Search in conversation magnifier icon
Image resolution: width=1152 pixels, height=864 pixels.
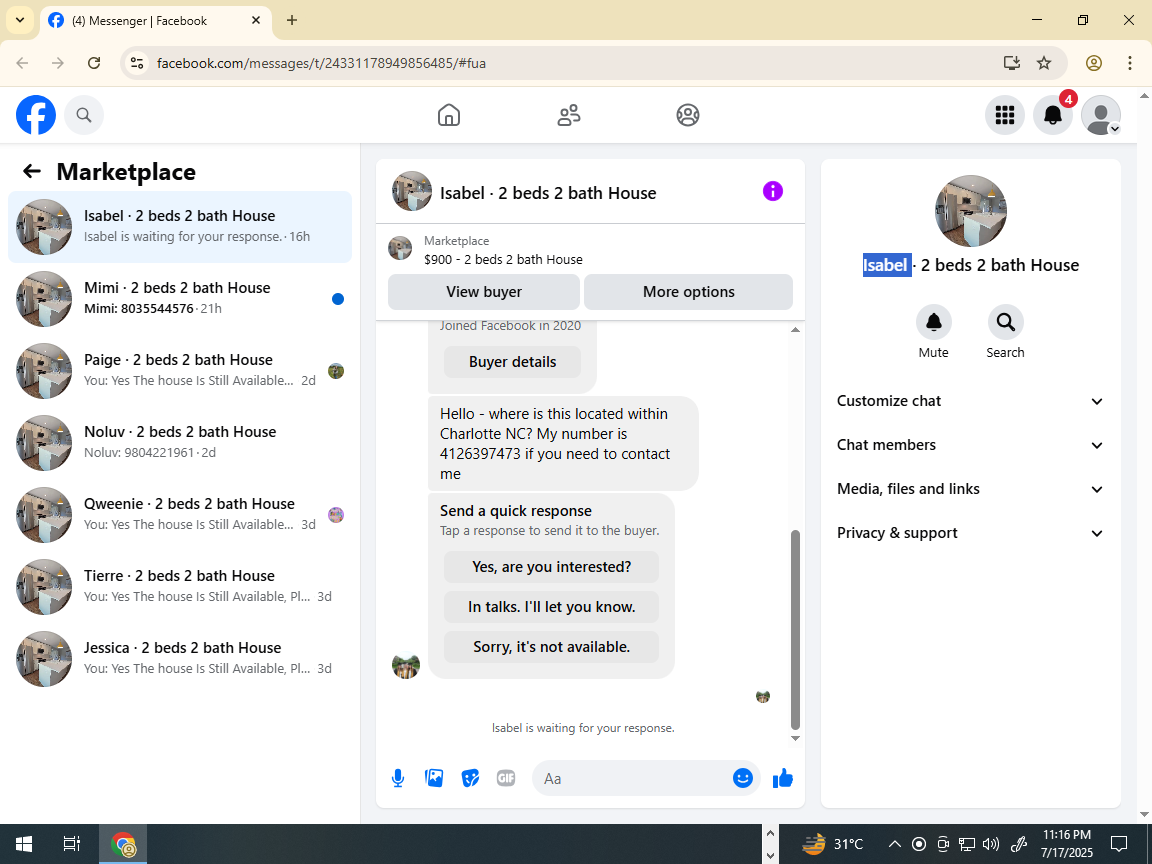1005,322
